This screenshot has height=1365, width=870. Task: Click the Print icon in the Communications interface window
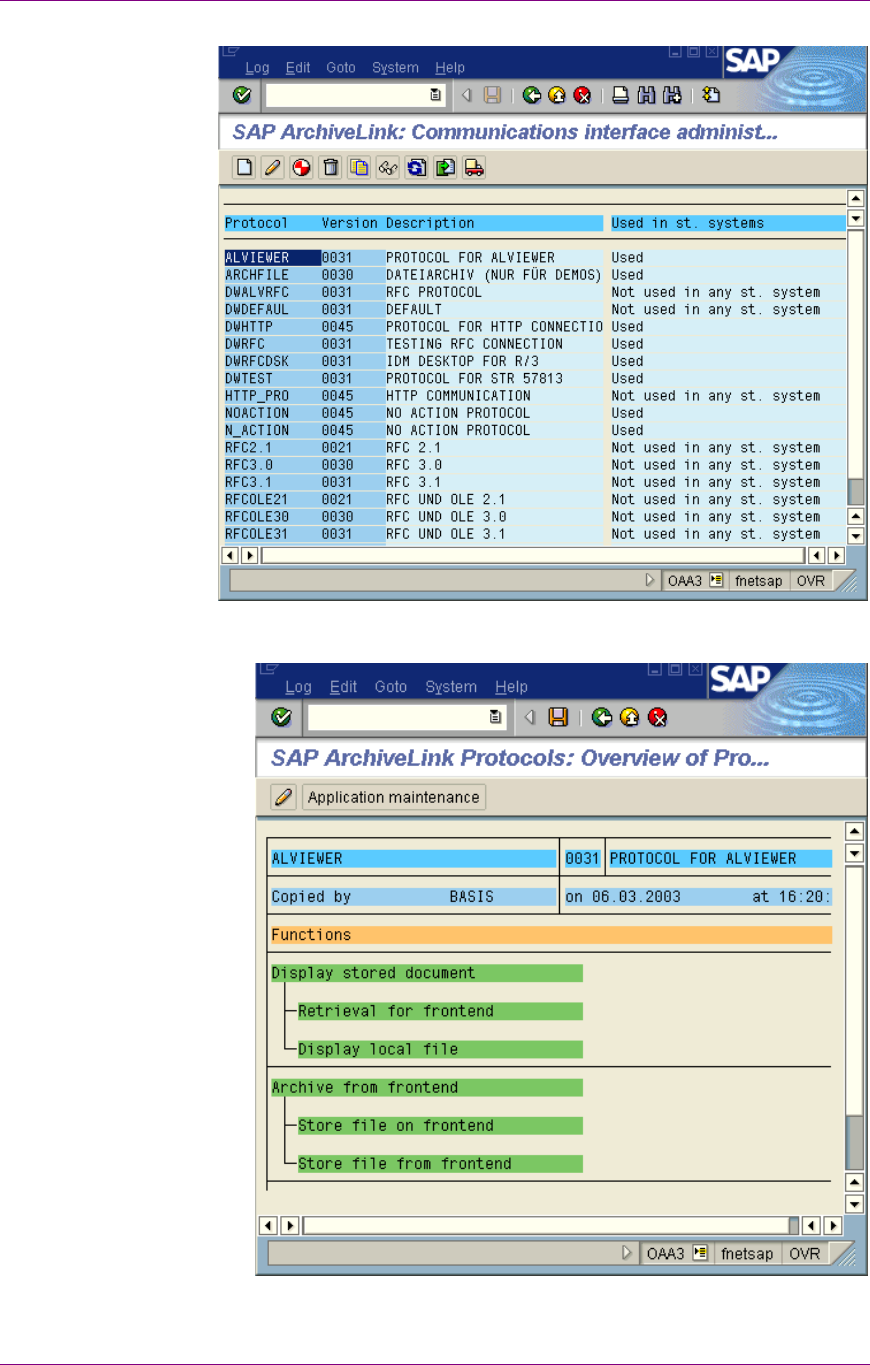click(620, 96)
